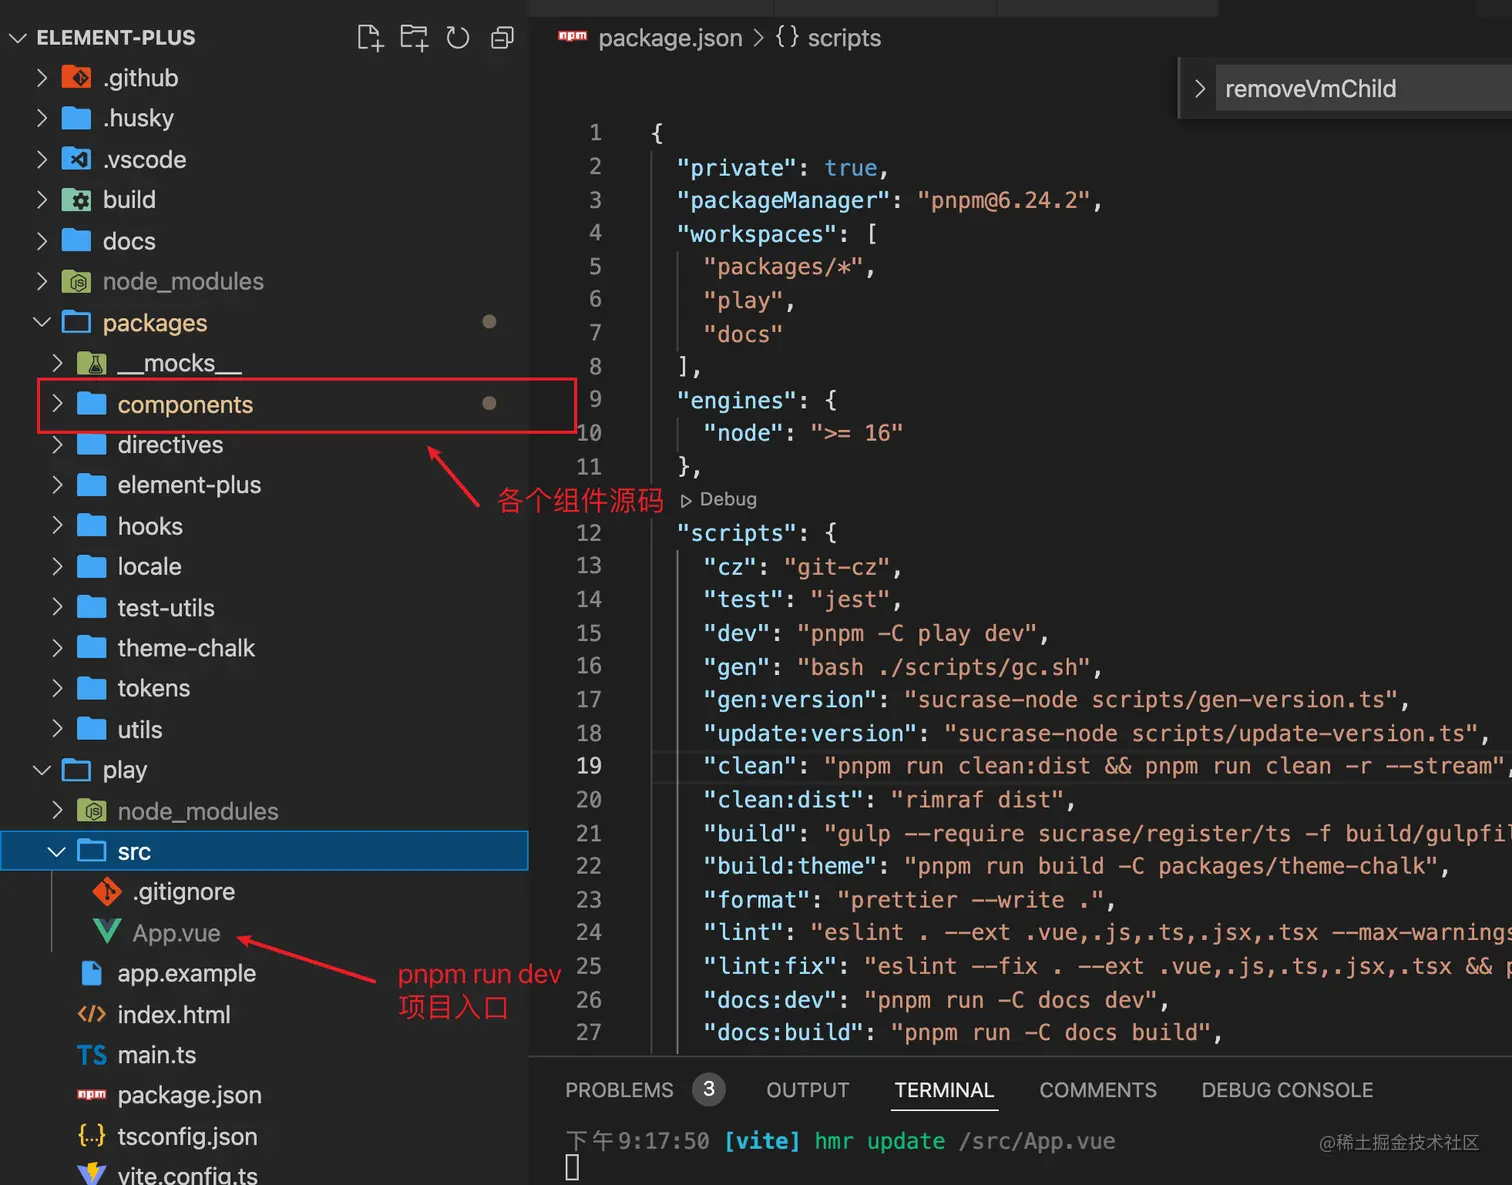Expand the .github folder chevron
This screenshot has height=1185, width=1512.
tap(41, 77)
